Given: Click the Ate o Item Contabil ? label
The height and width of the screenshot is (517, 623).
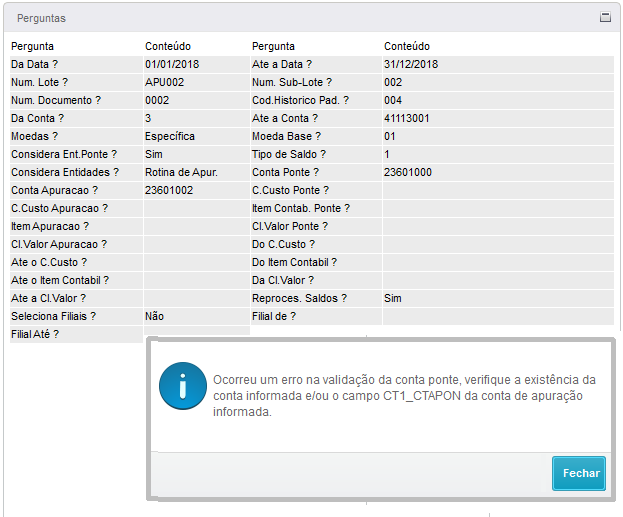Looking at the screenshot, I should click(60, 281).
